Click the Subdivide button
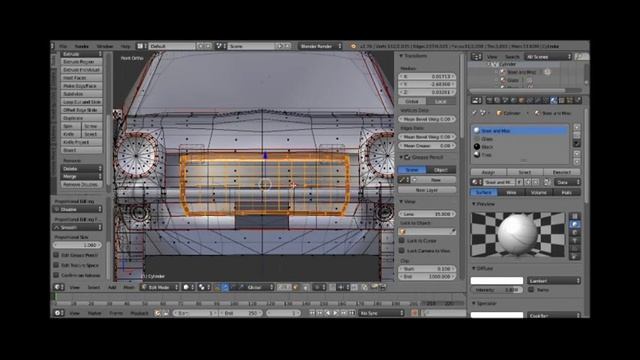This screenshot has height=360, width=640. (x=82, y=94)
